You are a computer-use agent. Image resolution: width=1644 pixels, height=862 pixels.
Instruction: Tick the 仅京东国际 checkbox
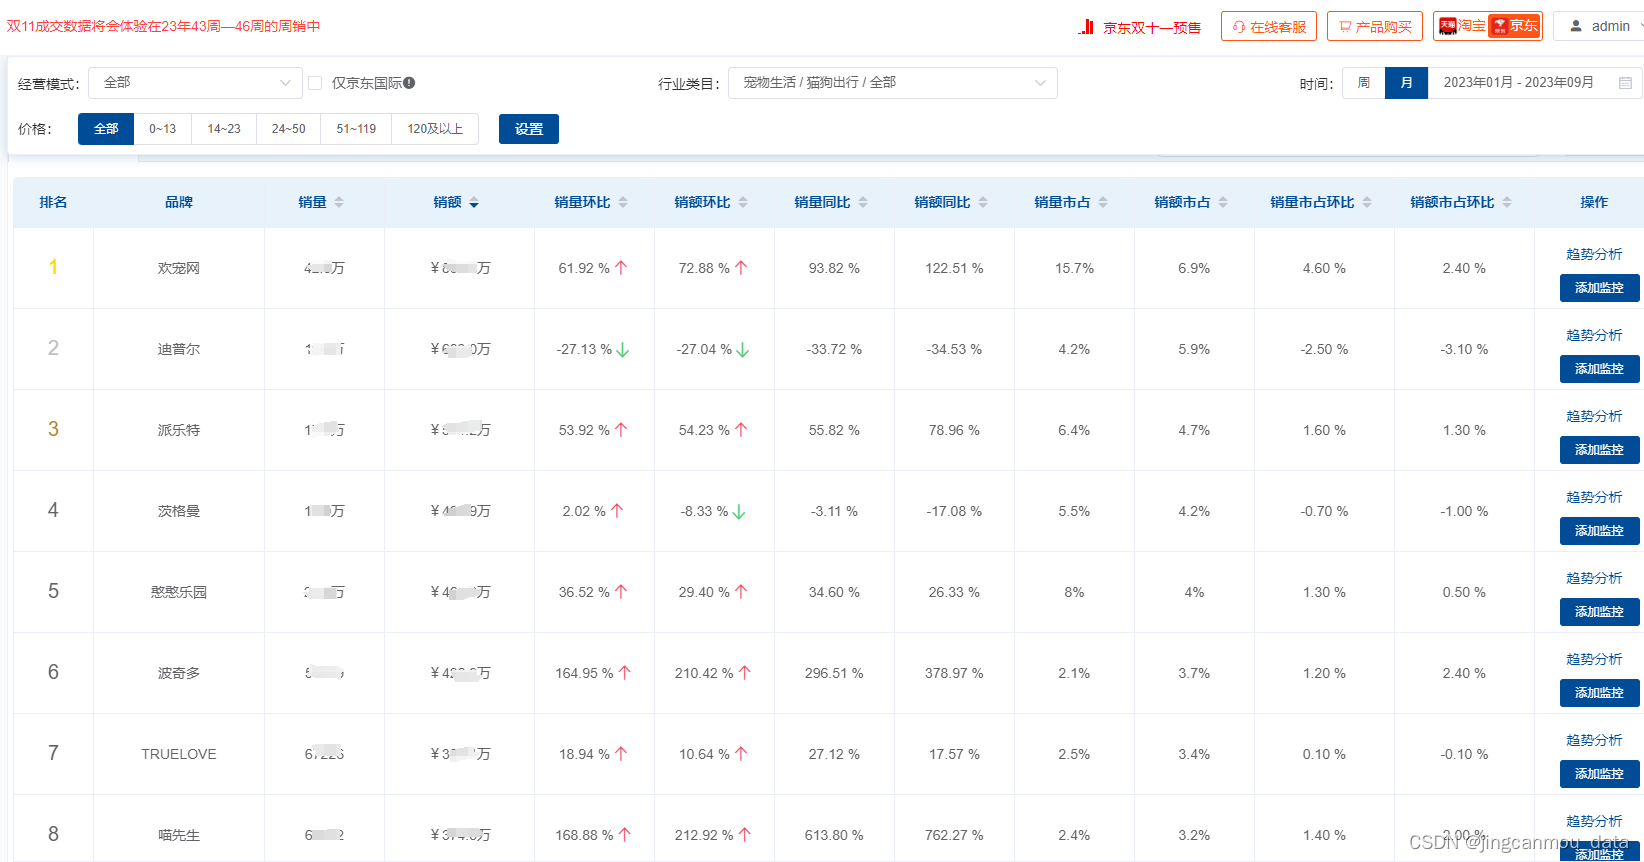[x=315, y=83]
